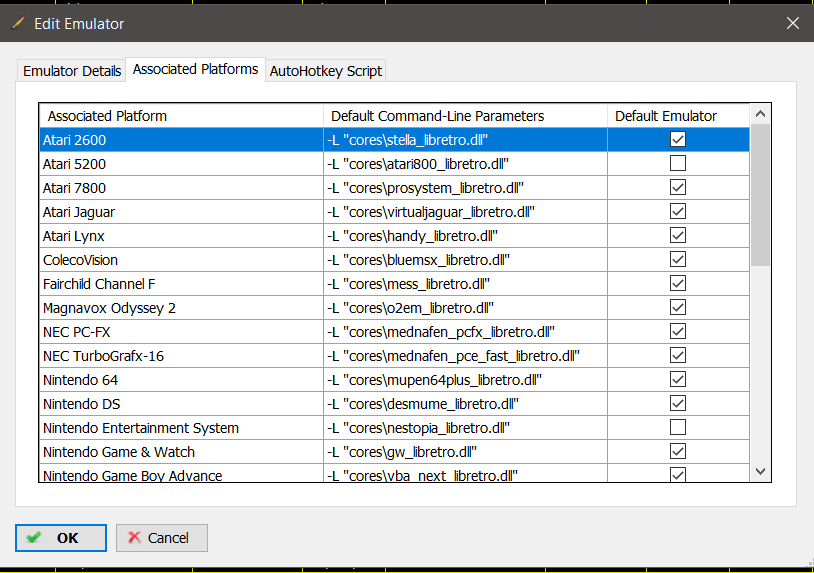Click the prosystem_libretro.dll parameters cell

coord(465,188)
